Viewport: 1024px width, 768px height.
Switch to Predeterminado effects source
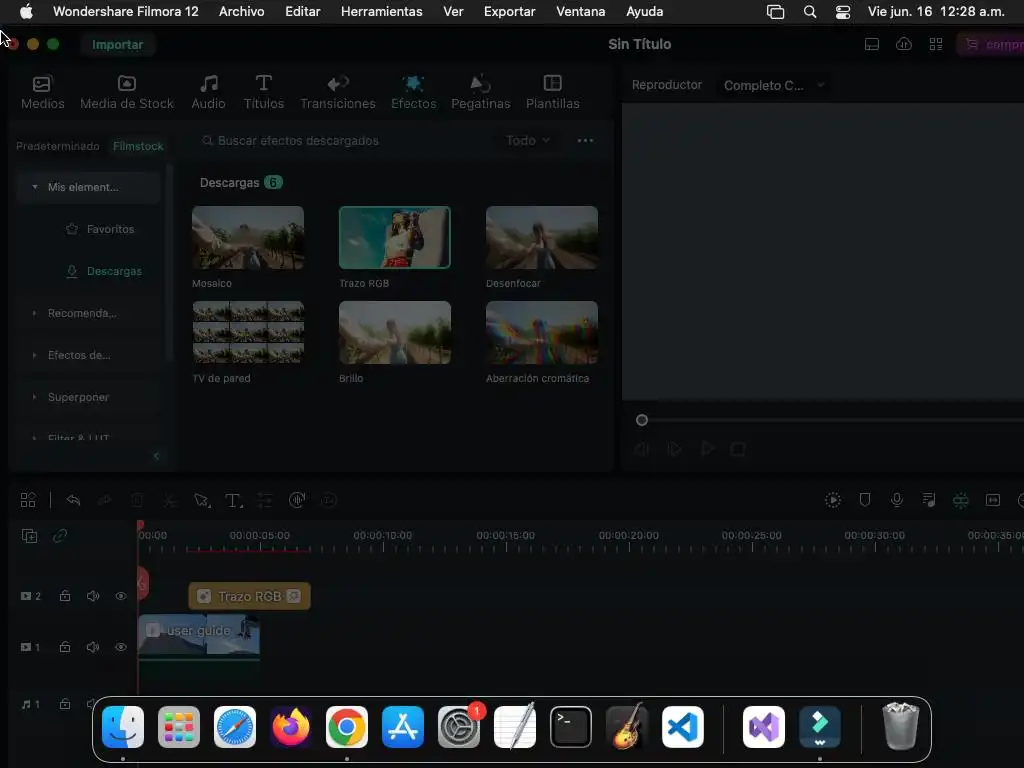[x=57, y=146]
